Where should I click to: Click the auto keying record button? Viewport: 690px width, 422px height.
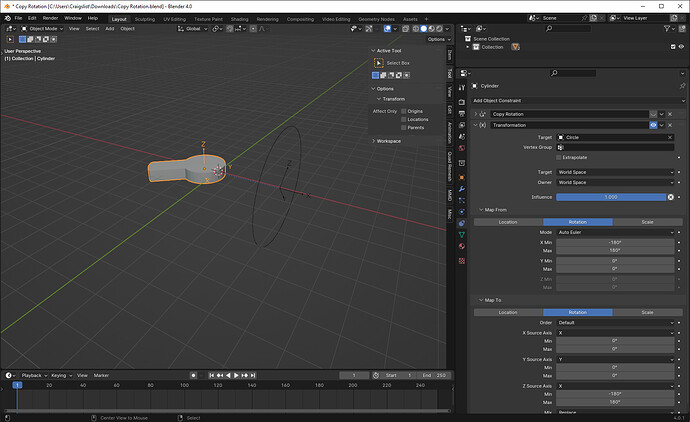193,375
